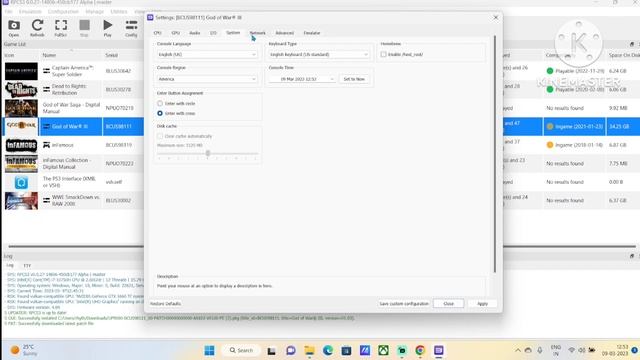
Task: Click the FullScr fullscreen toolbar icon
Action: [x=61, y=27]
